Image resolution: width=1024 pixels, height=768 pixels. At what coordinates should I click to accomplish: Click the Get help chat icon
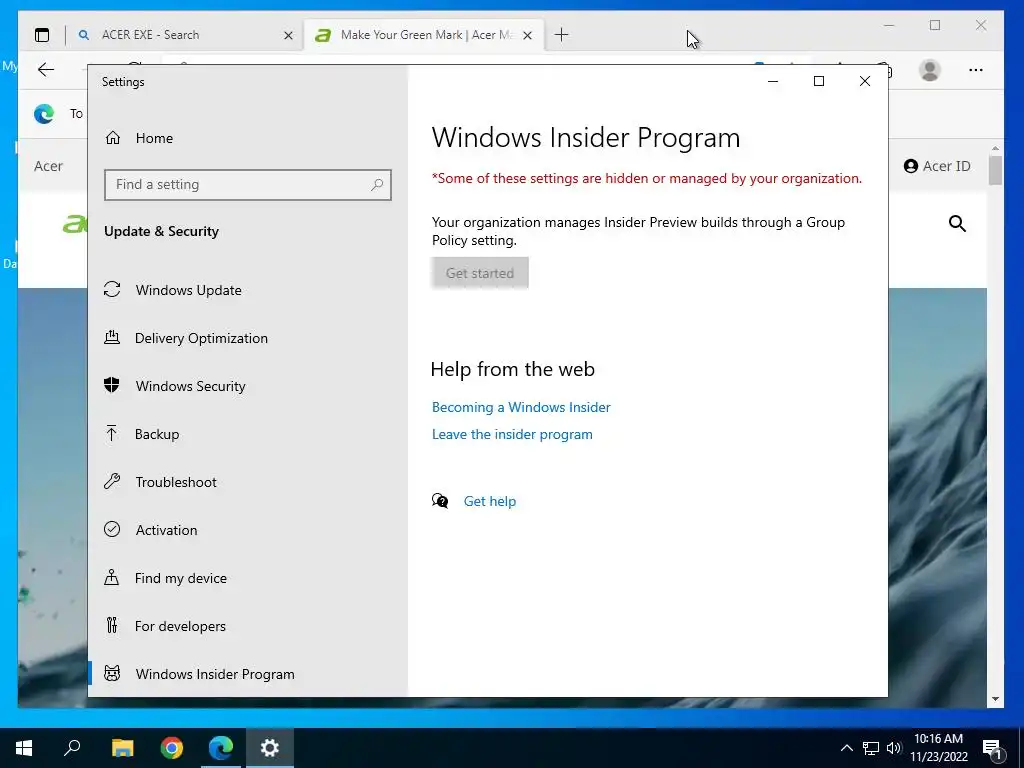coord(440,501)
